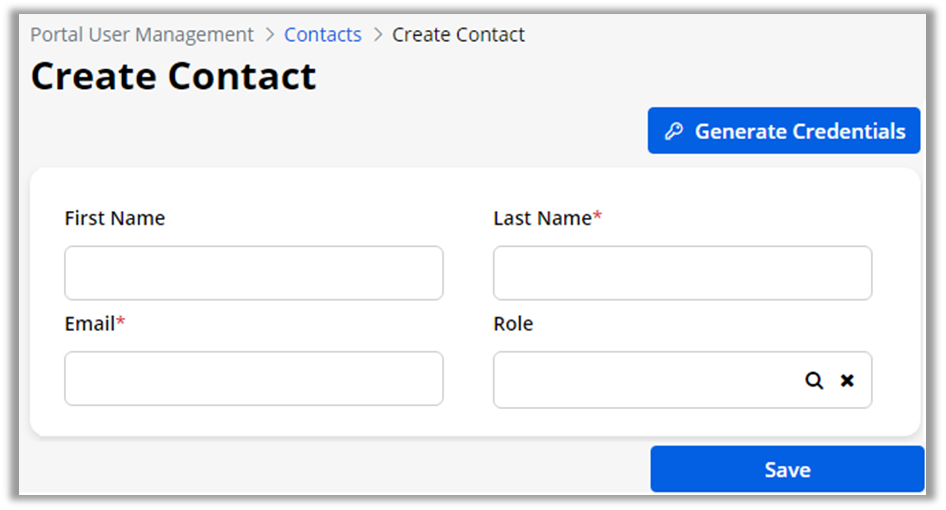Viewport: 946px width, 510px height.
Task: Click the red asterisk beside Email
Action: 121,322
